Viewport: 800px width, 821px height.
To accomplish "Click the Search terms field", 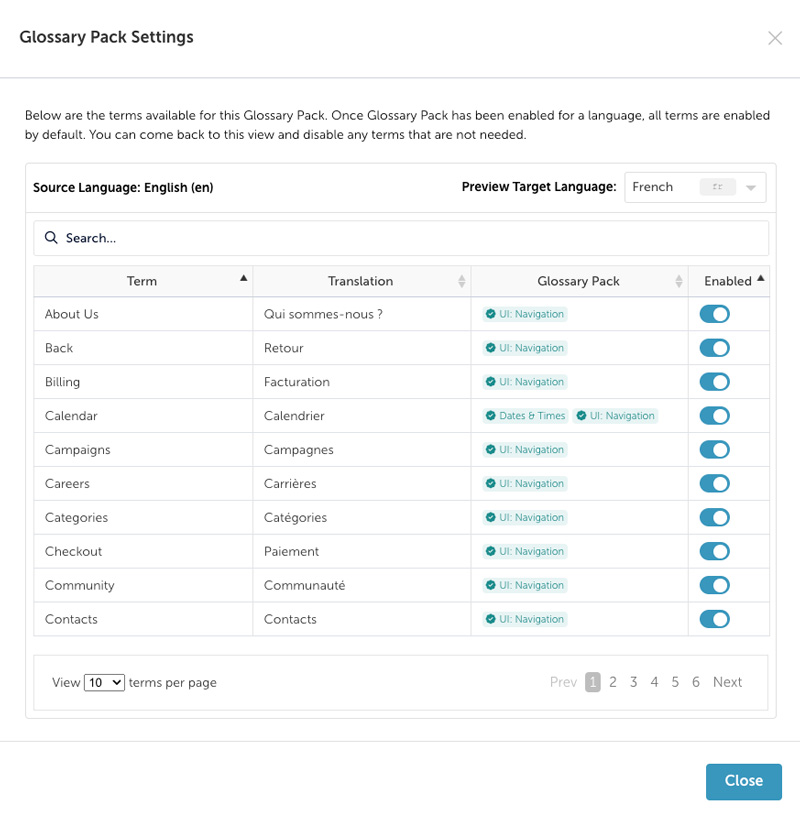I will pyautogui.click(x=401, y=238).
